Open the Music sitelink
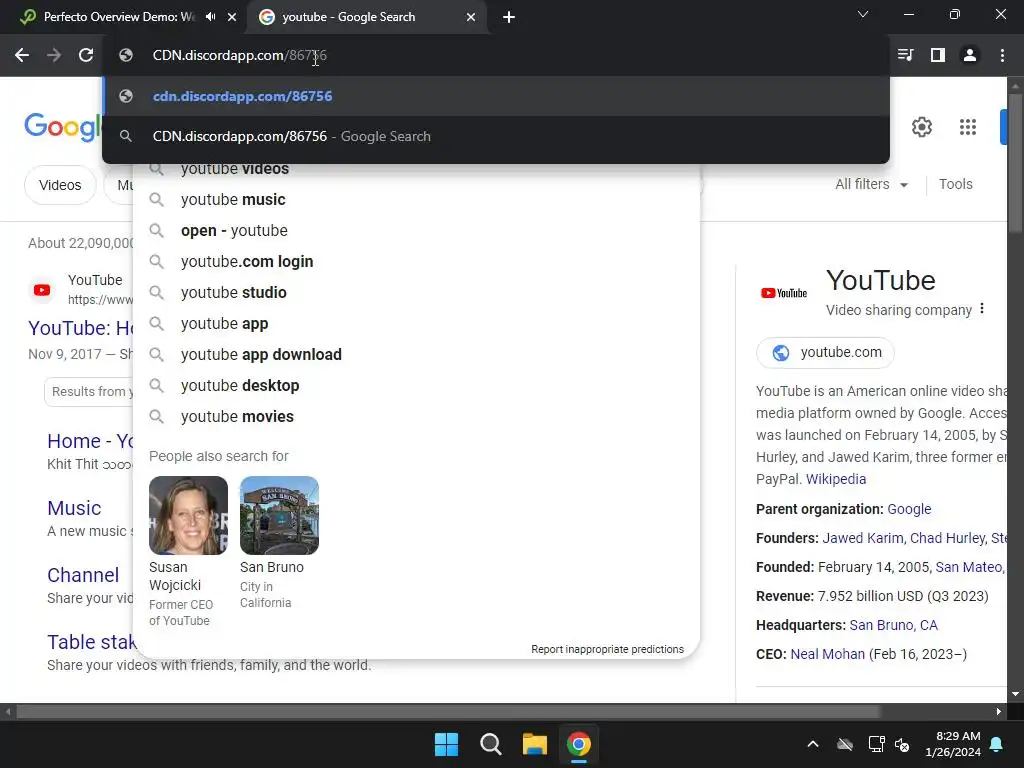 74,508
